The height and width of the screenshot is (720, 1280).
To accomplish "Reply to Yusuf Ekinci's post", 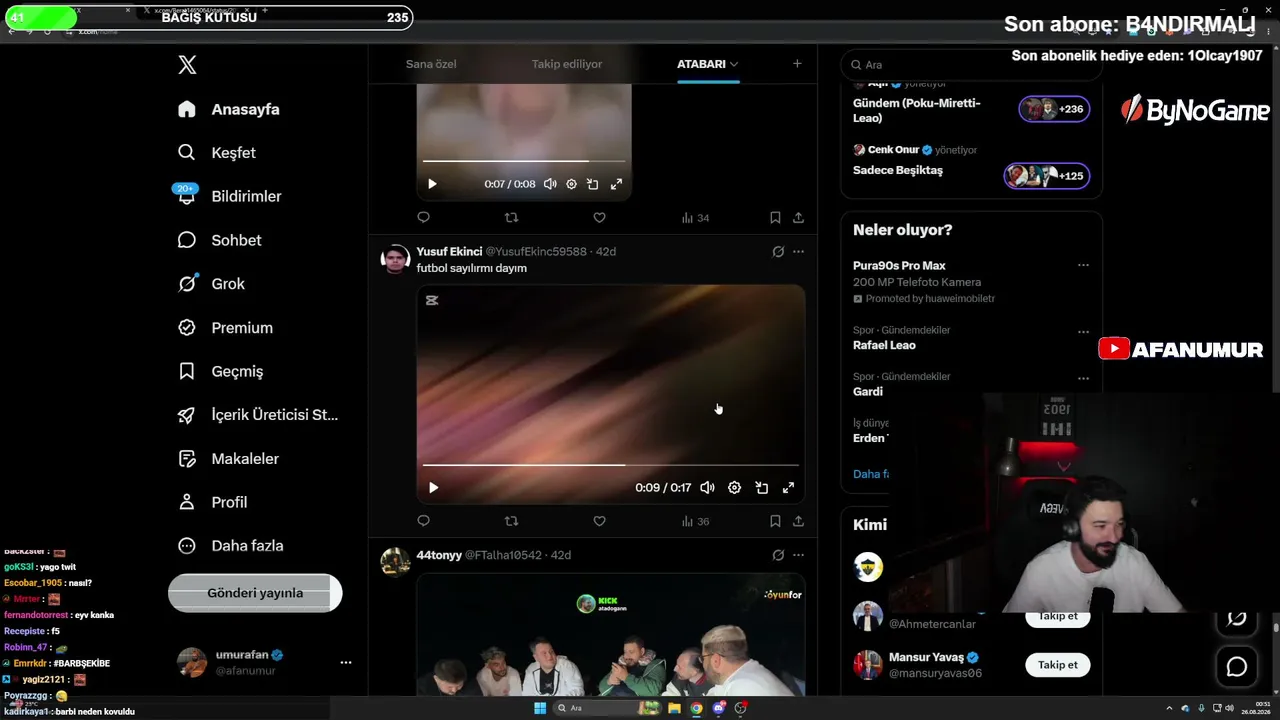I will 423,521.
